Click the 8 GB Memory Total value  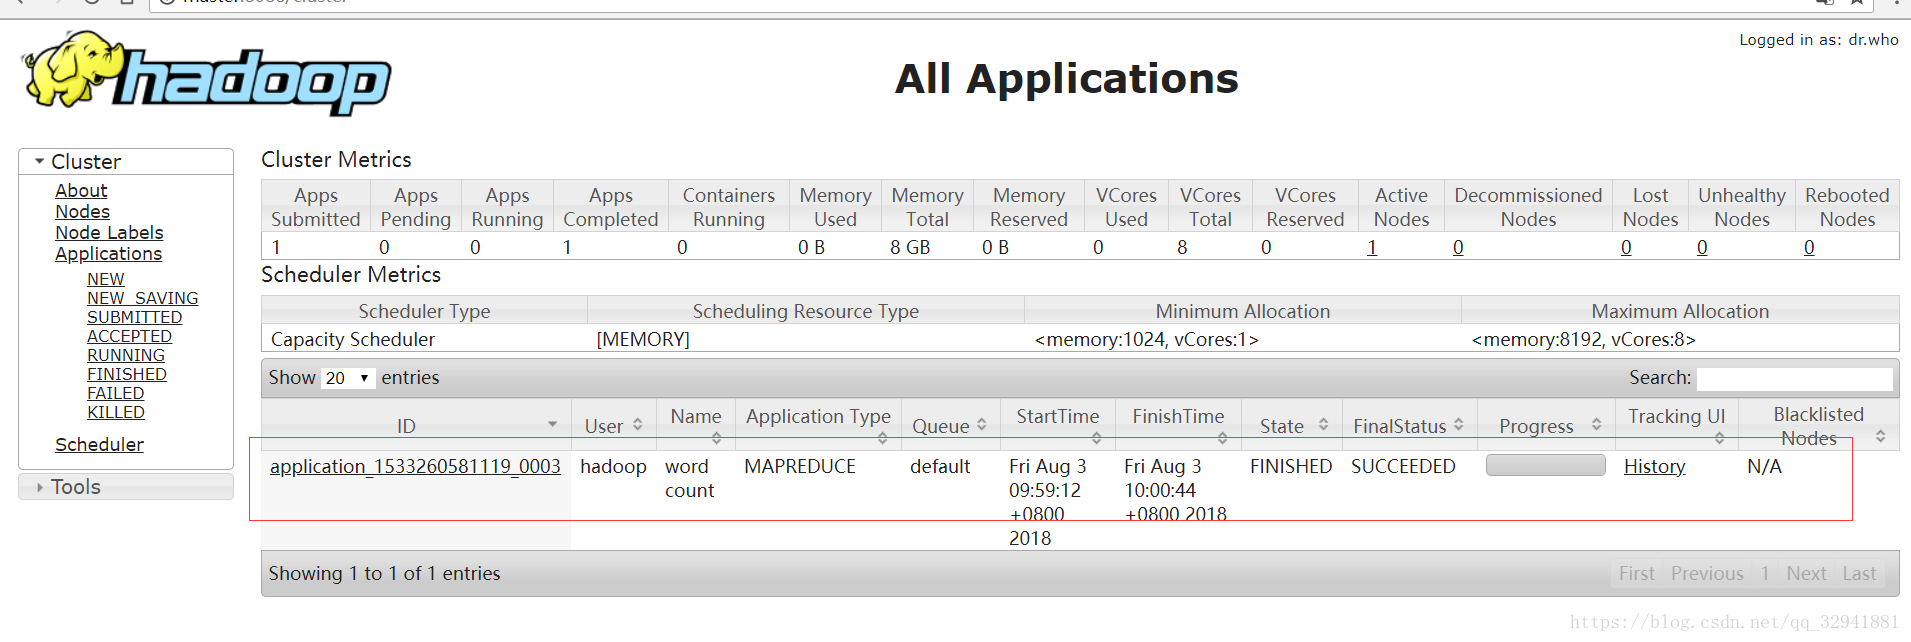tap(910, 247)
